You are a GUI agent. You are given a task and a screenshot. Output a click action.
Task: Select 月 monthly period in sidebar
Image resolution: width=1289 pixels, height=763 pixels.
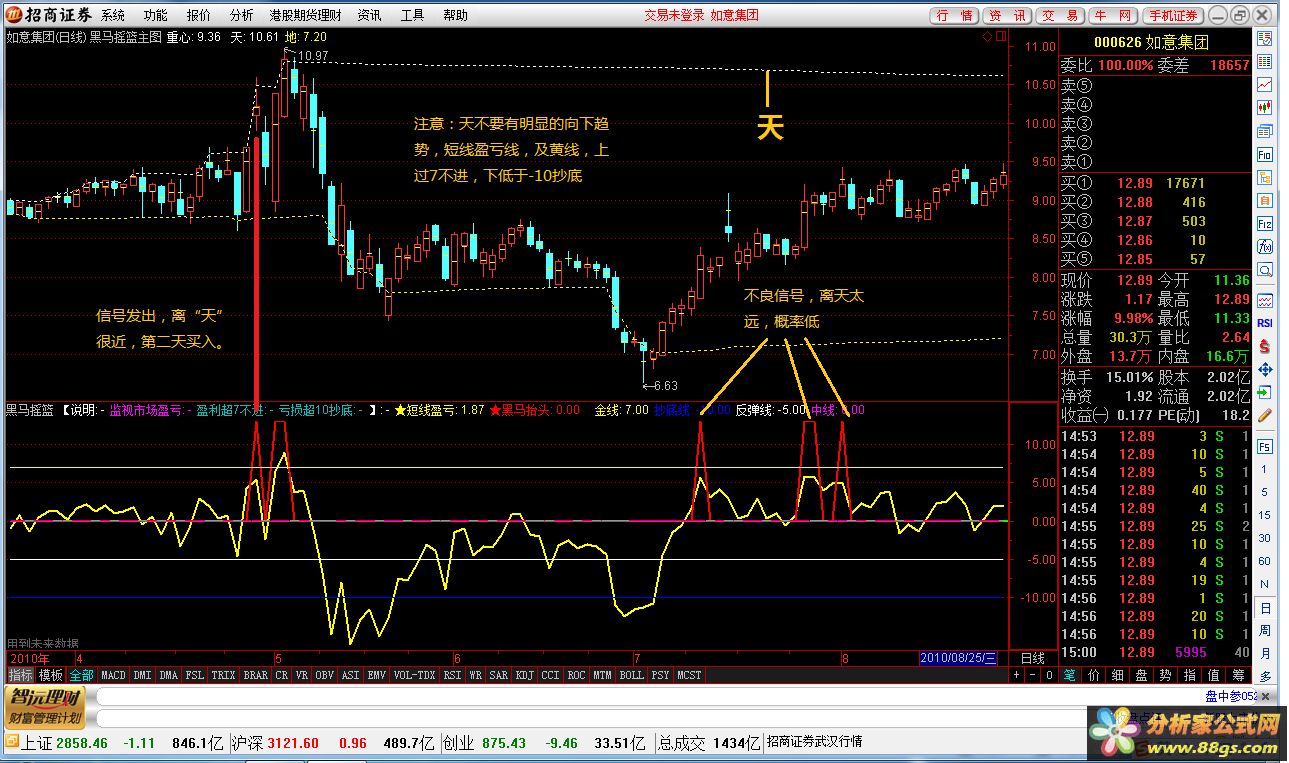pyautogui.click(x=1265, y=653)
